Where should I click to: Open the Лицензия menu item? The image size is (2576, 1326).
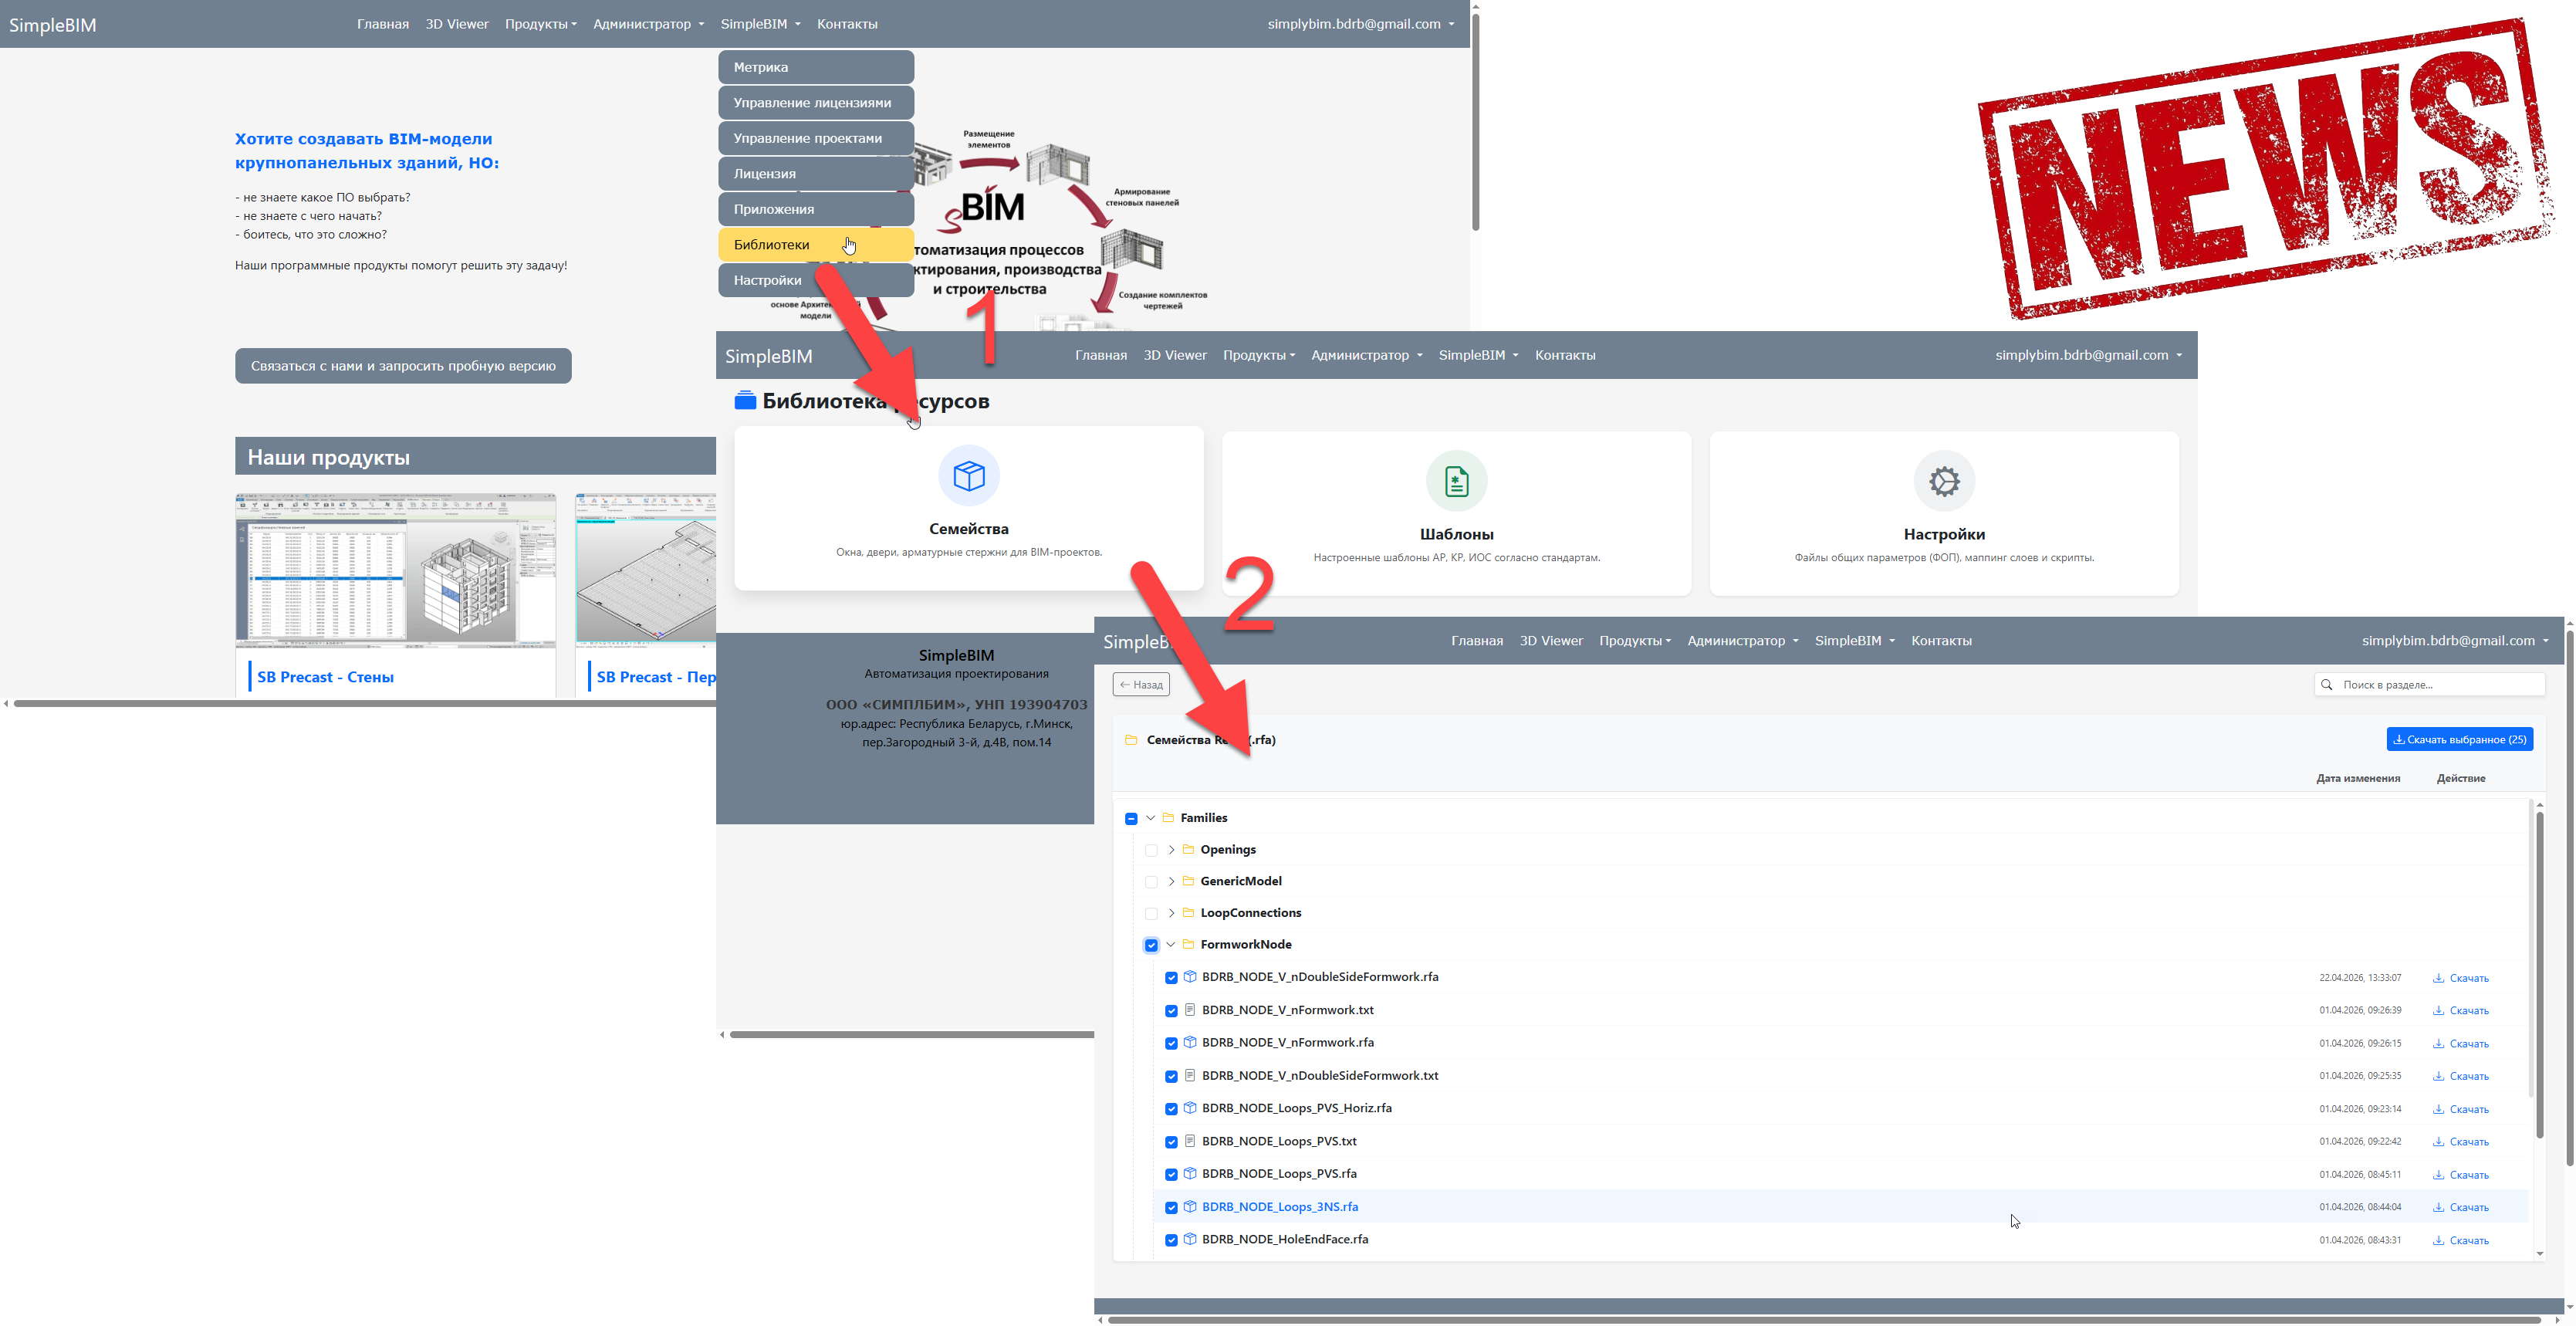tap(816, 174)
